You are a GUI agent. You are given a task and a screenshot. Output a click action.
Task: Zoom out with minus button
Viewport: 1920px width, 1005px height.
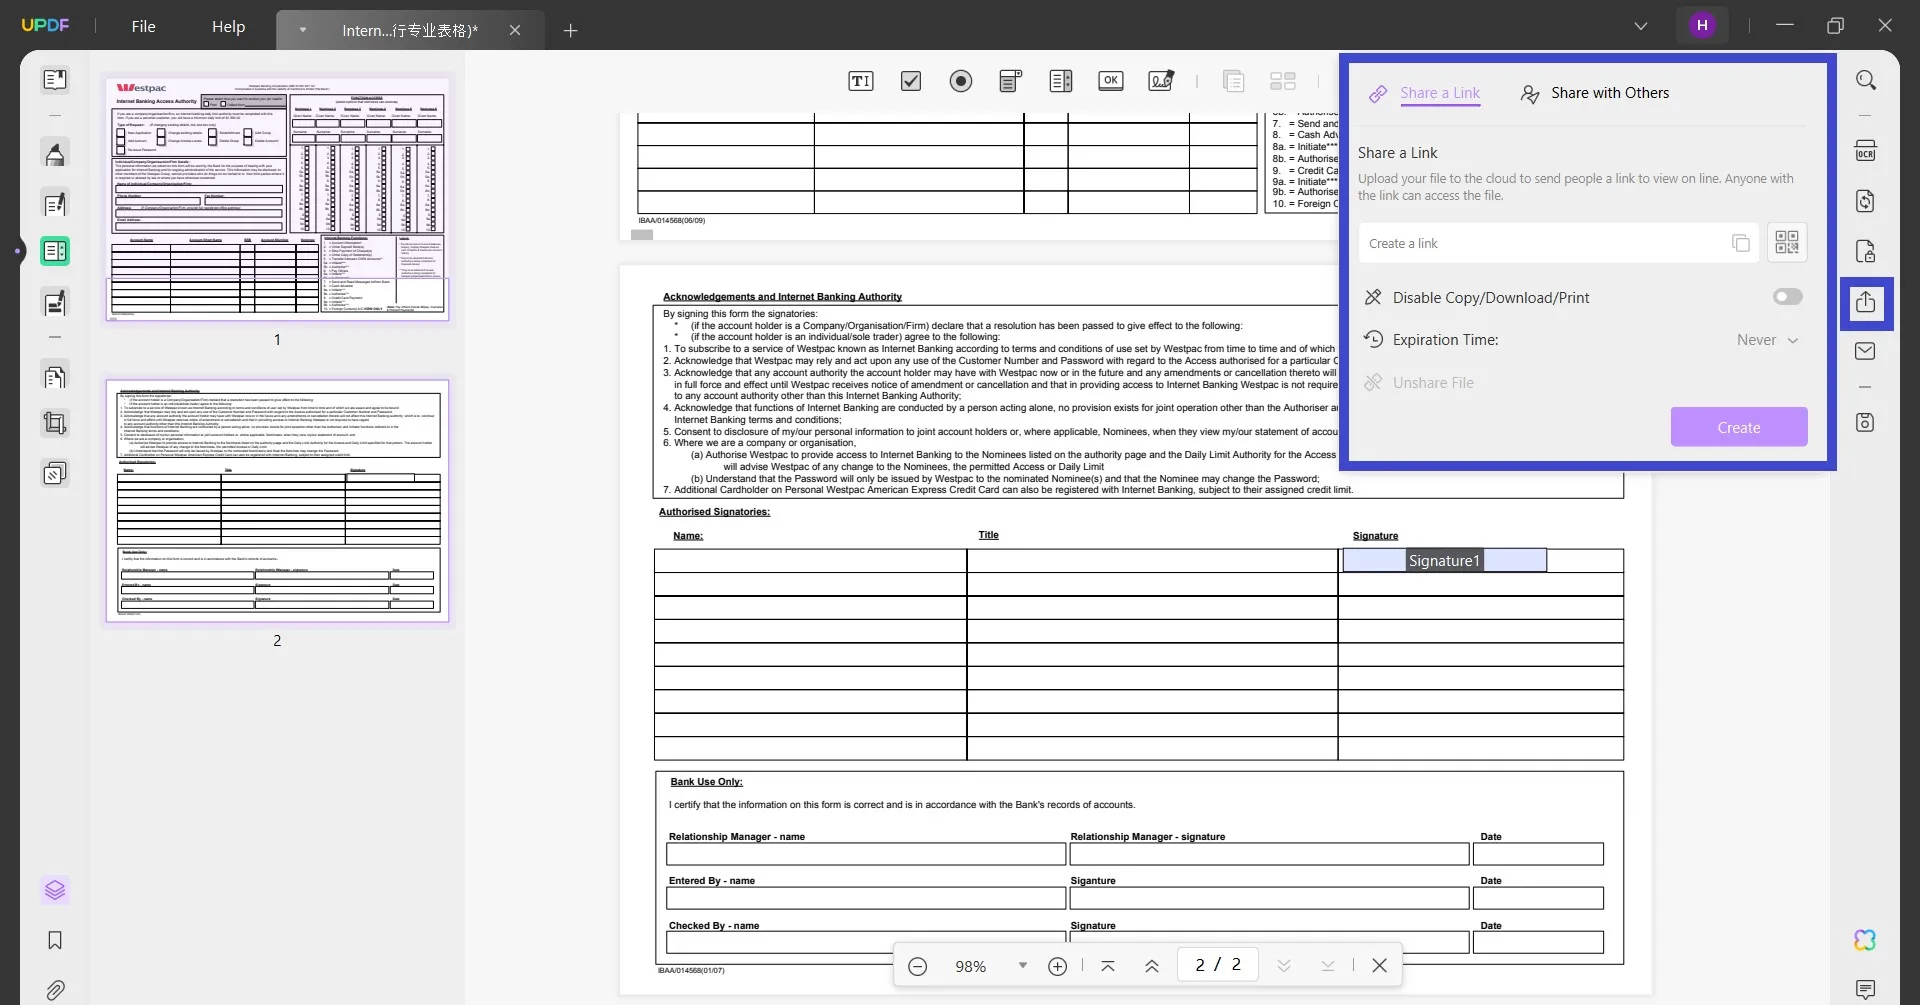click(918, 966)
